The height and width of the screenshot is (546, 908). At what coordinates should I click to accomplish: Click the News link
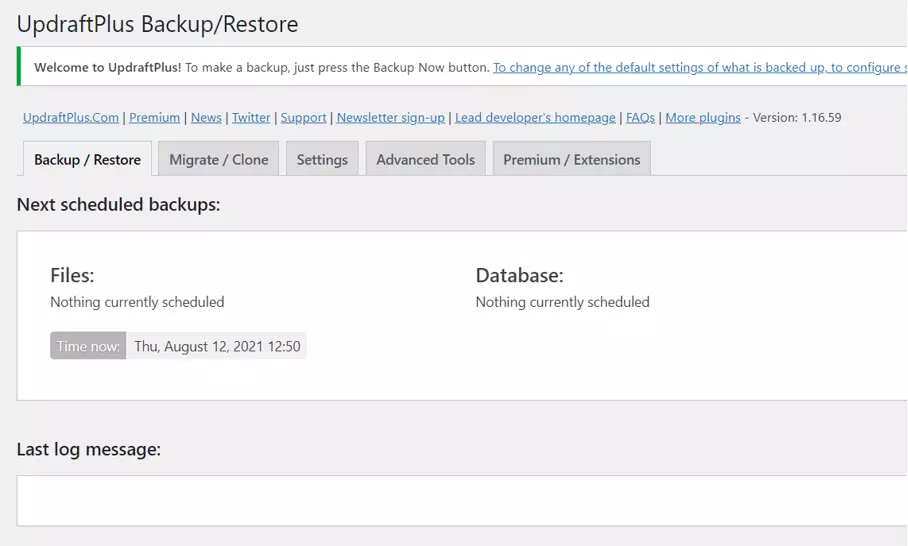[206, 118]
